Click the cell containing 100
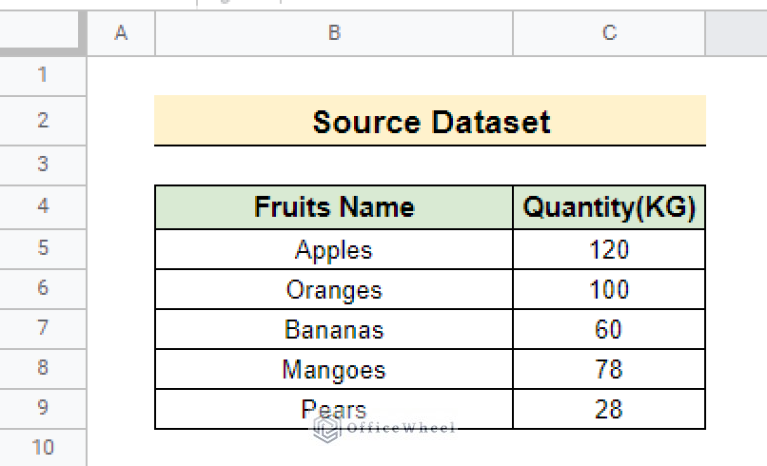The height and width of the screenshot is (466, 767). (609, 289)
